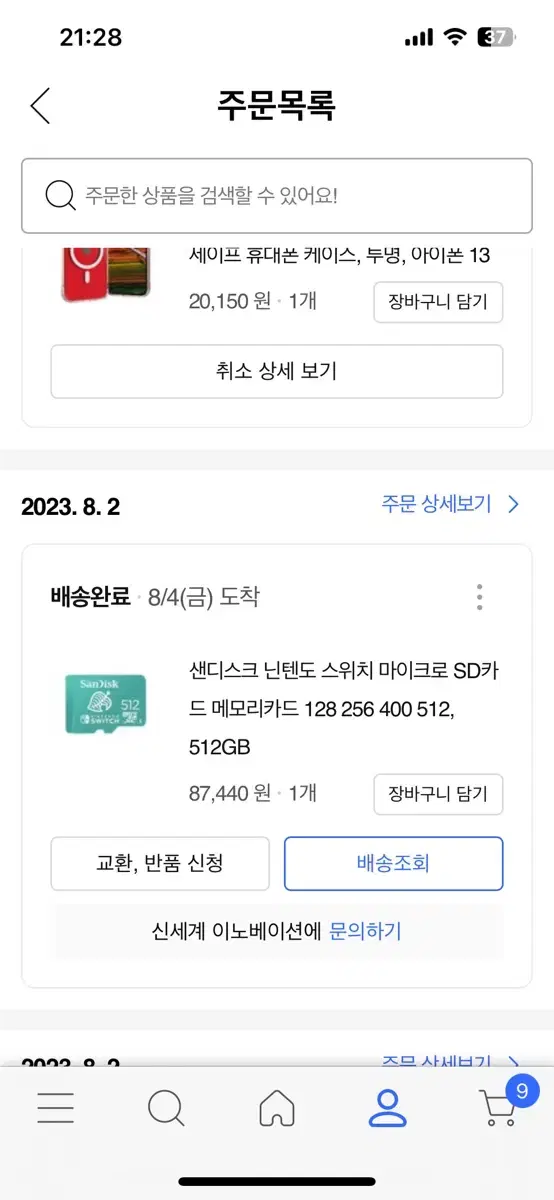554x1200 pixels.
Task: Open the hamburger menu in bottom bar
Action: click(55, 1107)
